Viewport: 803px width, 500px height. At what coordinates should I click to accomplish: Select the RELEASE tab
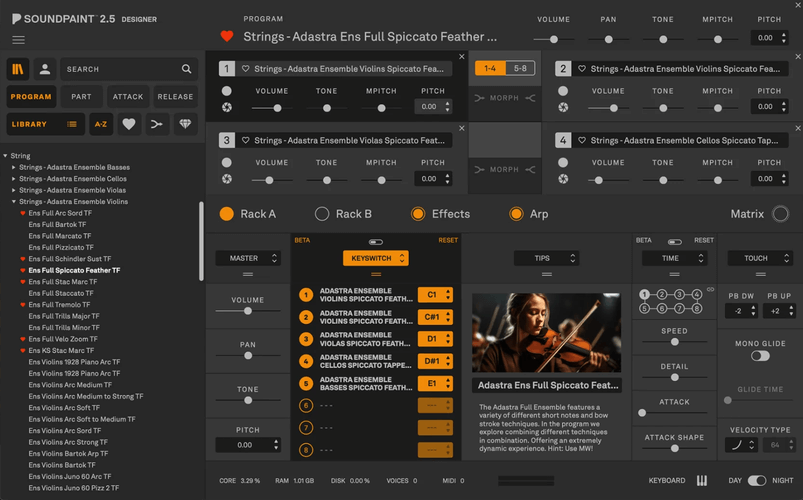(175, 96)
